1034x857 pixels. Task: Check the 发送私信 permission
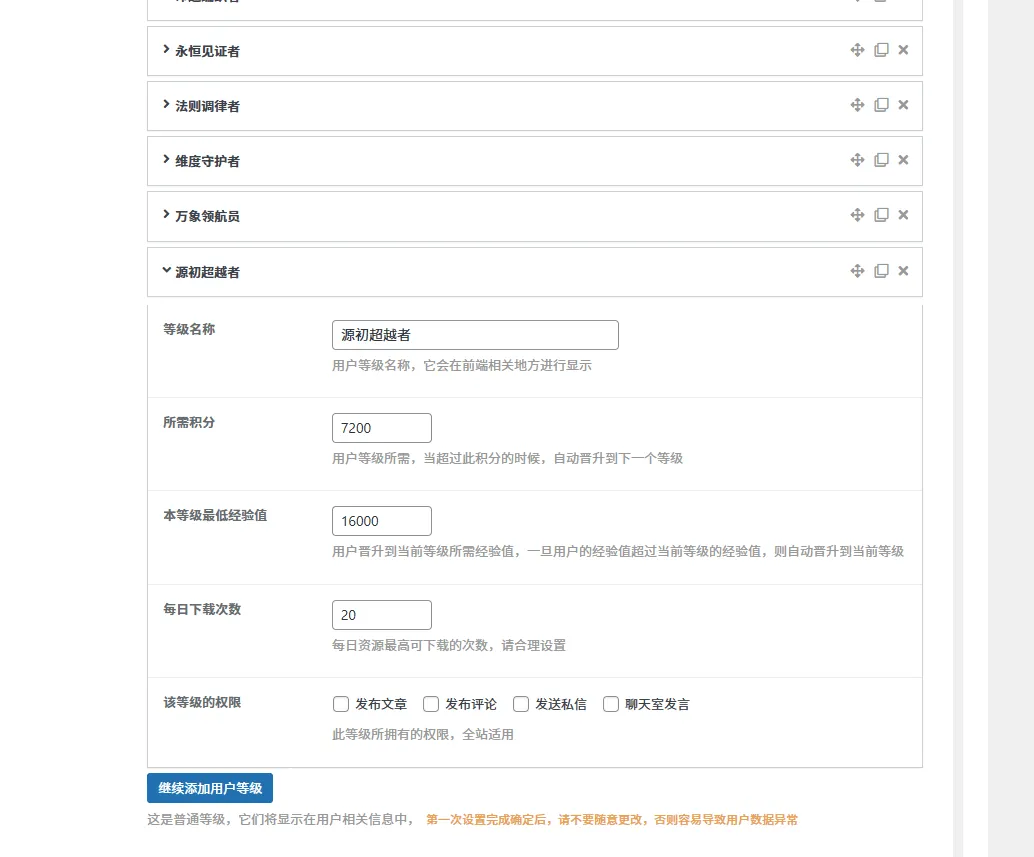(521, 704)
